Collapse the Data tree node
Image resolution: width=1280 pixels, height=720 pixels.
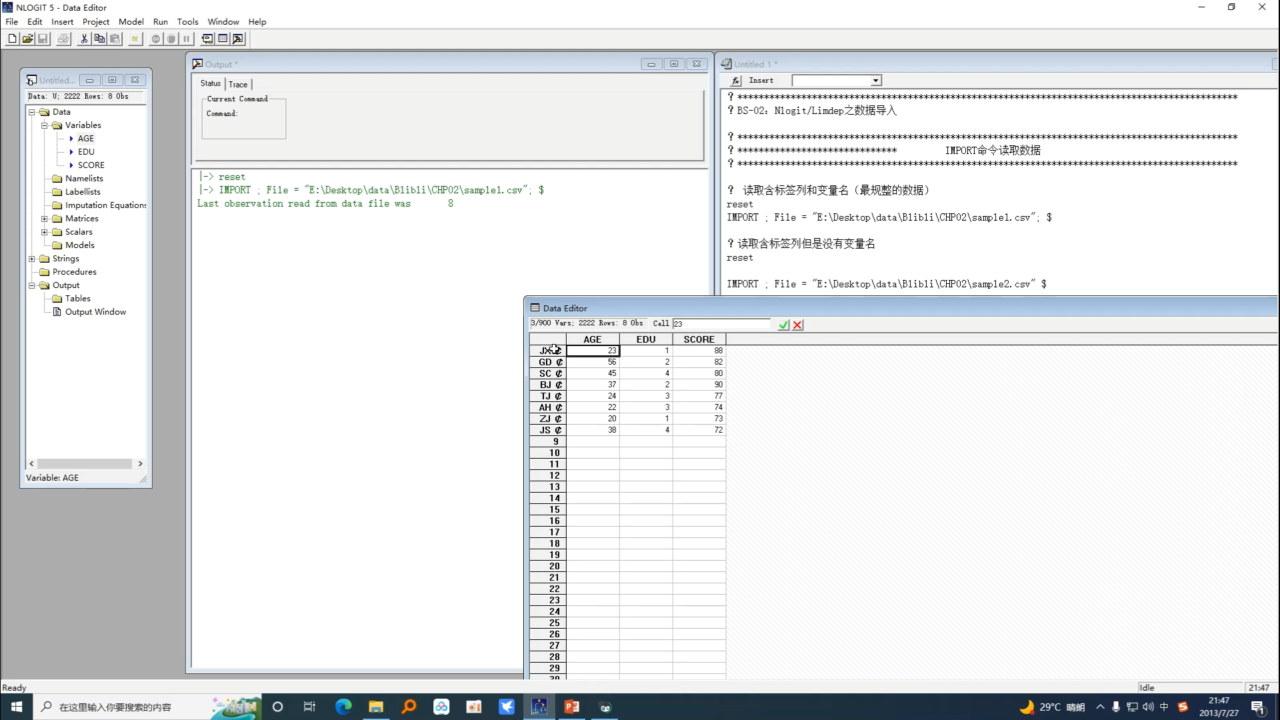(32, 112)
